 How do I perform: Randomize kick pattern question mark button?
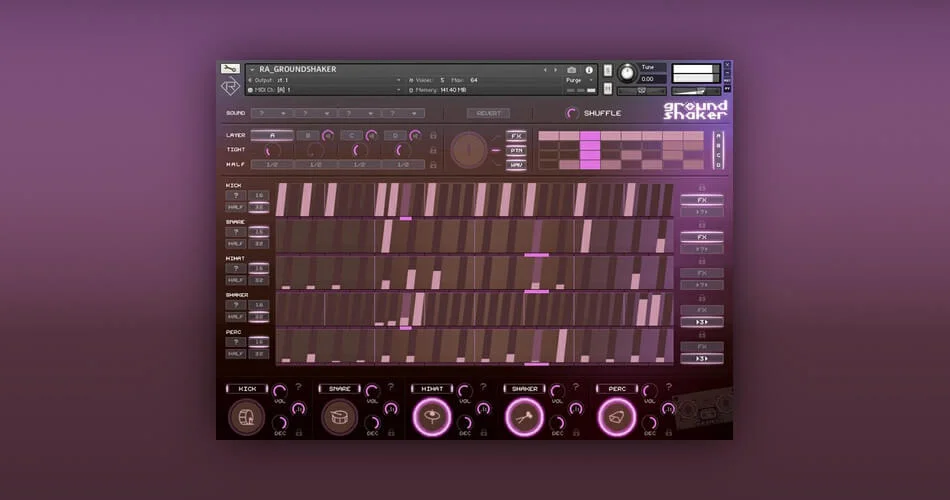[236, 195]
